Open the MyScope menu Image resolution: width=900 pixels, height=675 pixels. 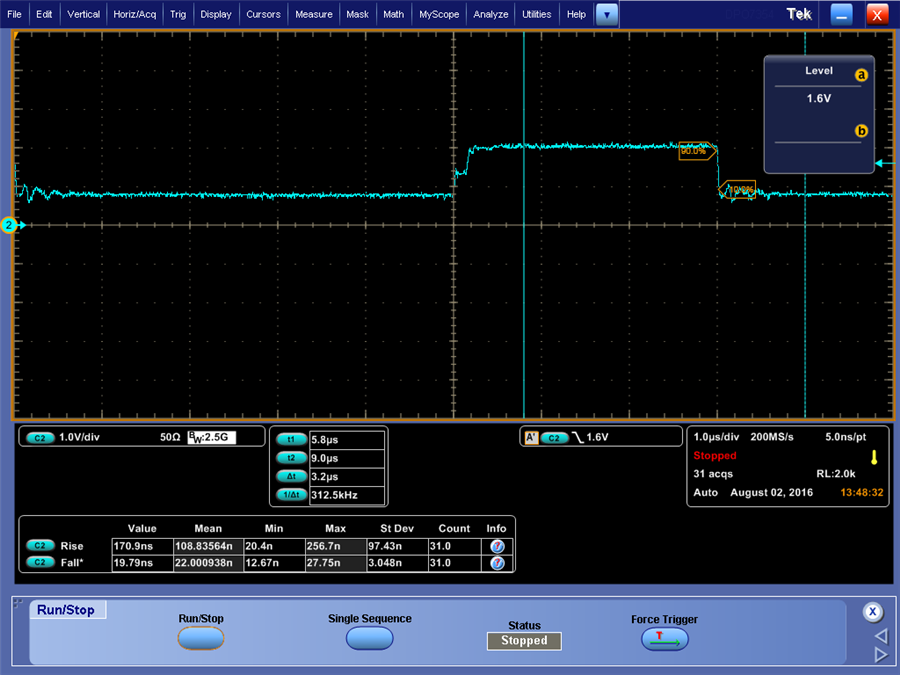(439, 14)
